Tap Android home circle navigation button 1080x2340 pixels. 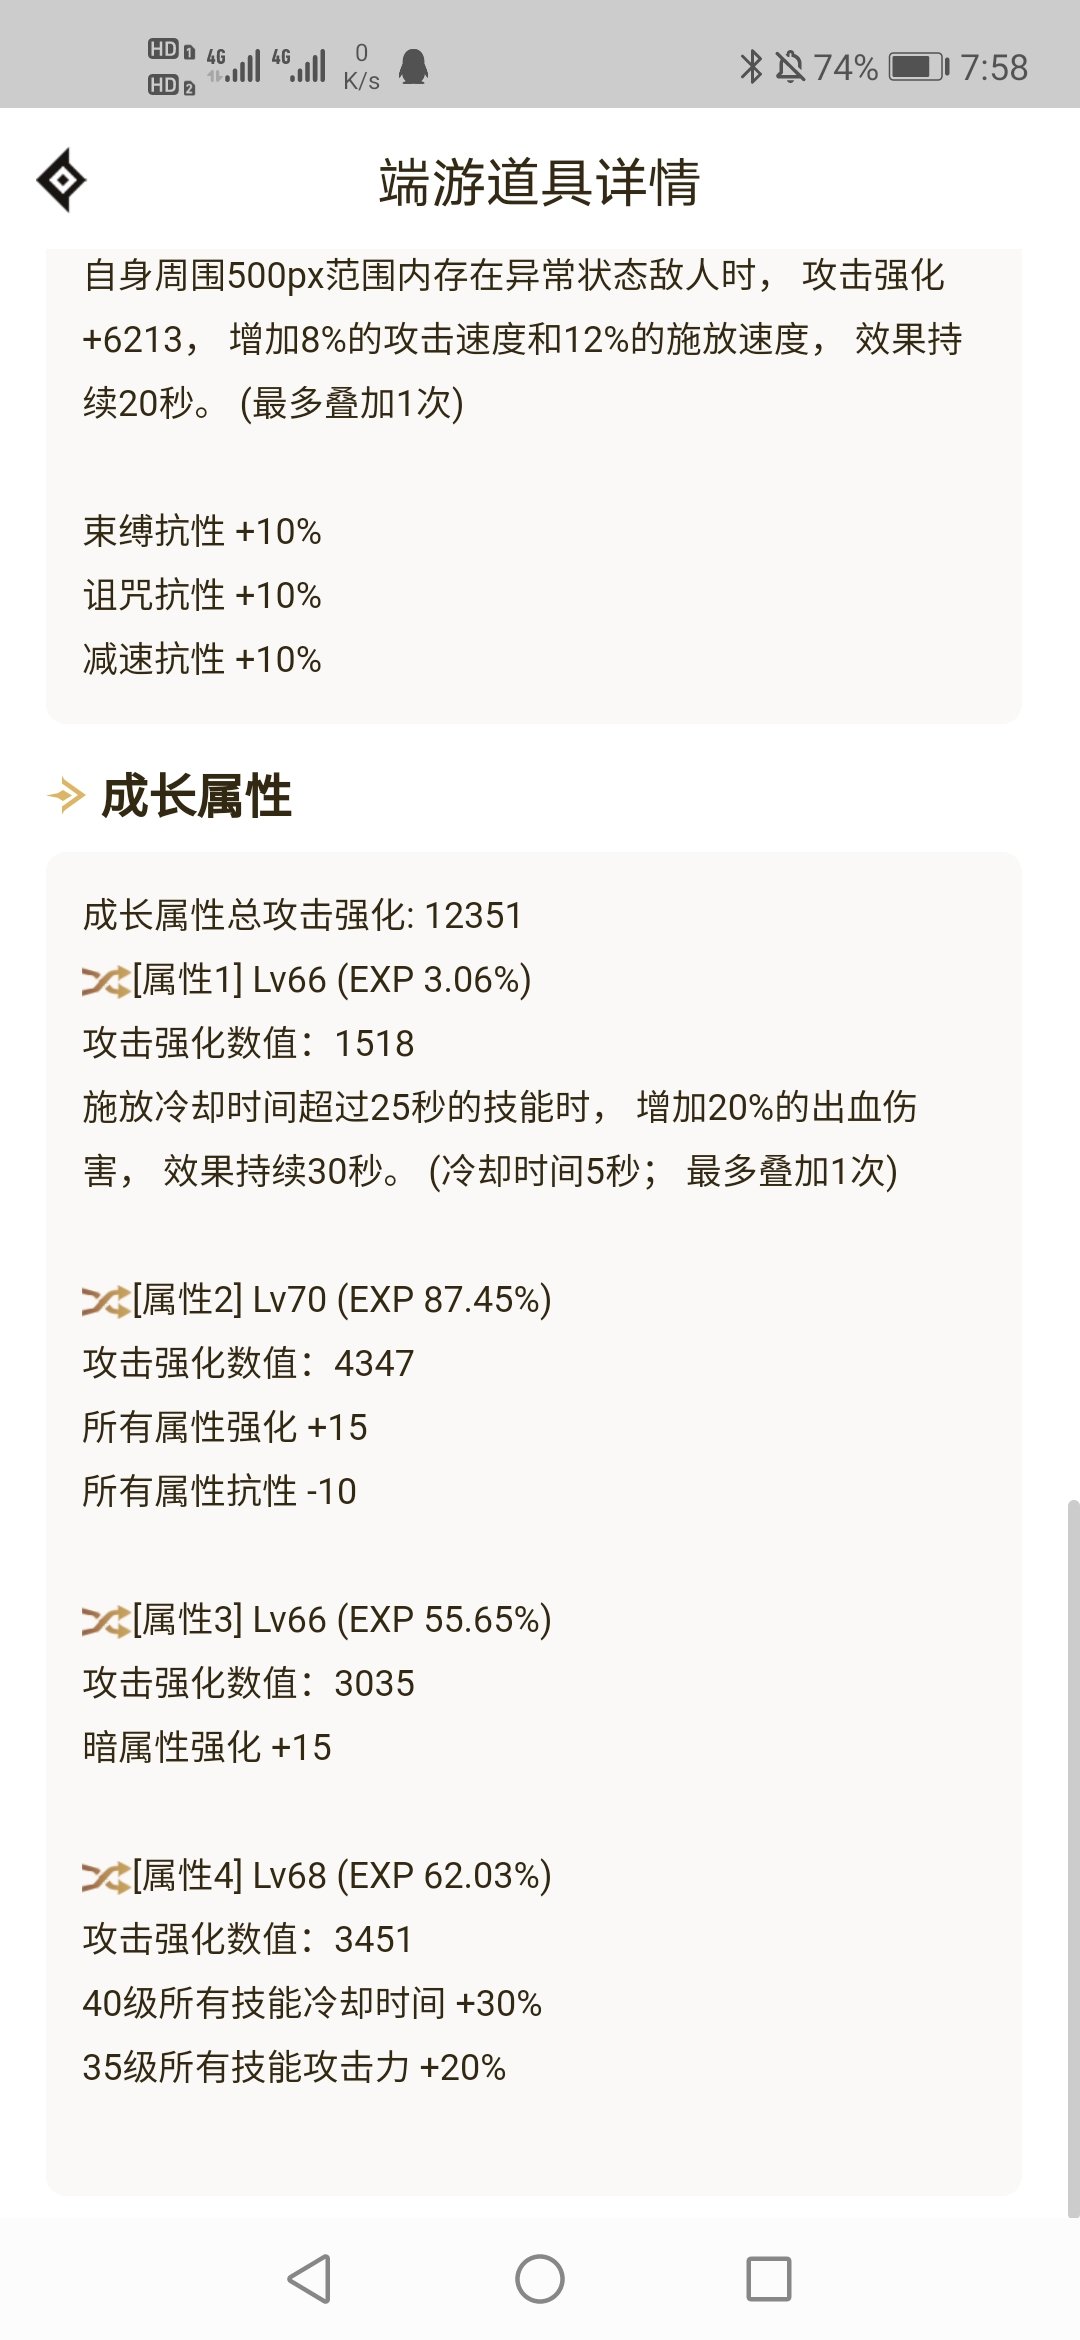[x=540, y=2279]
